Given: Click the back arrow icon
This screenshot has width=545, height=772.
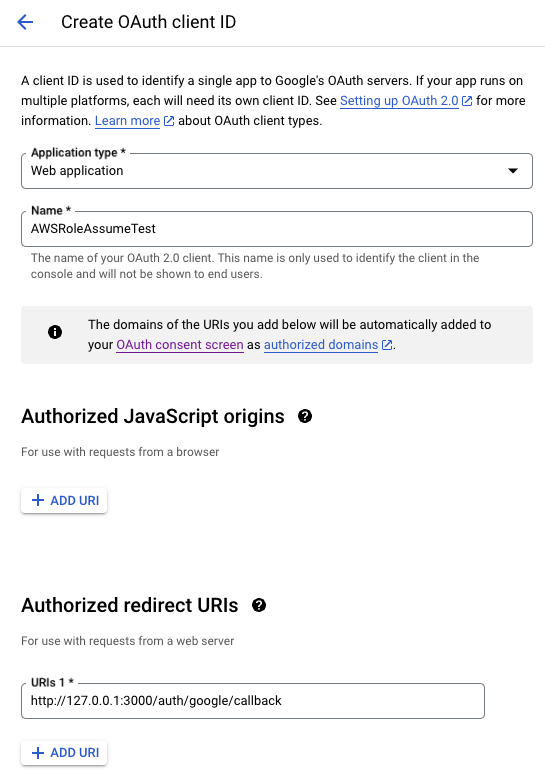Looking at the screenshot, I should (x=25, y=22).
